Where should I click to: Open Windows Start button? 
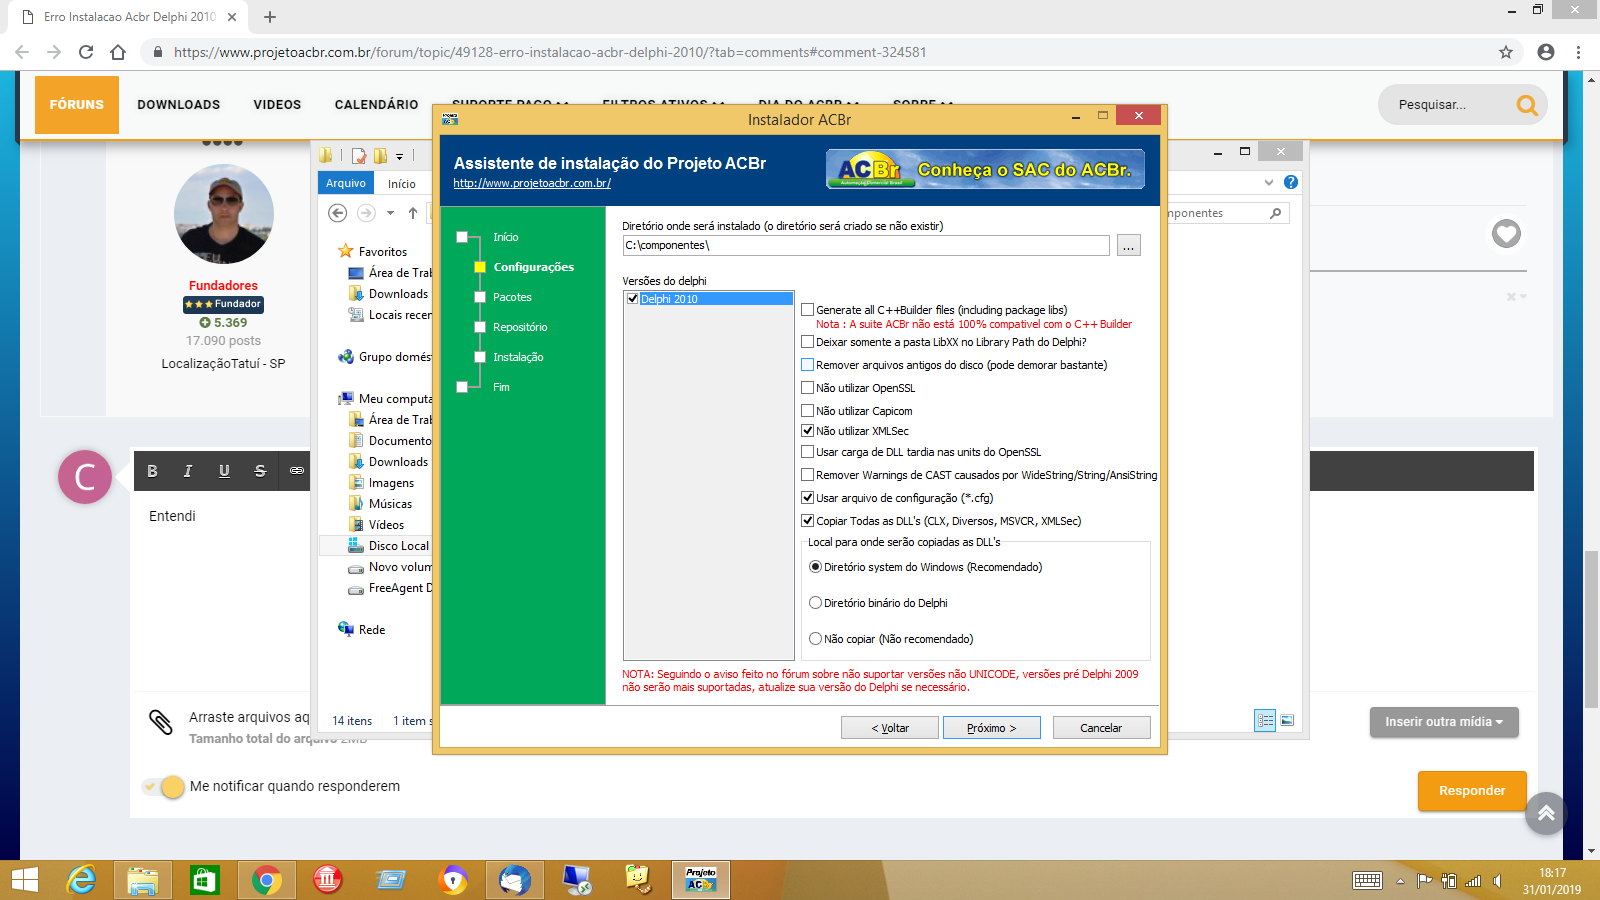click(x=24, y=880)
